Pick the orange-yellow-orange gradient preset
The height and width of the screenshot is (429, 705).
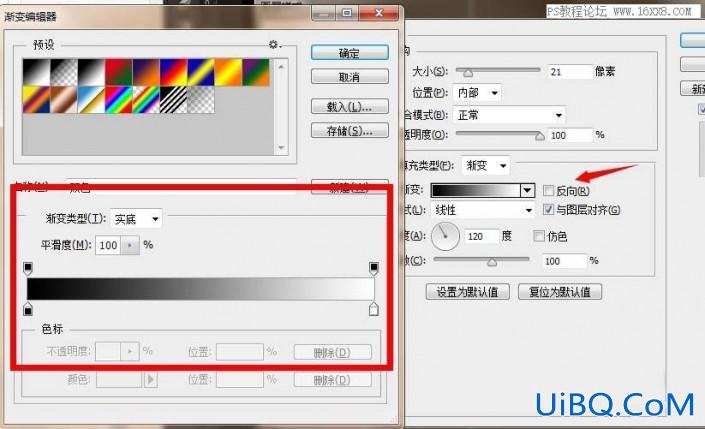pyautogui.click(x=228, y=72)
